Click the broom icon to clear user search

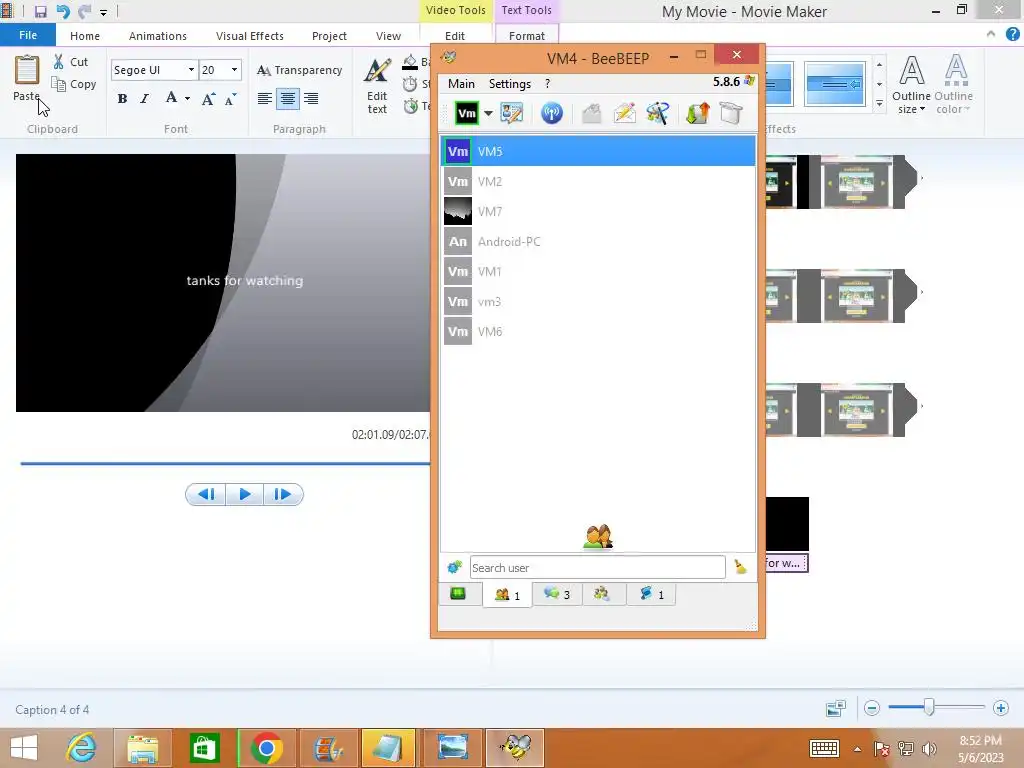(741, 566)
